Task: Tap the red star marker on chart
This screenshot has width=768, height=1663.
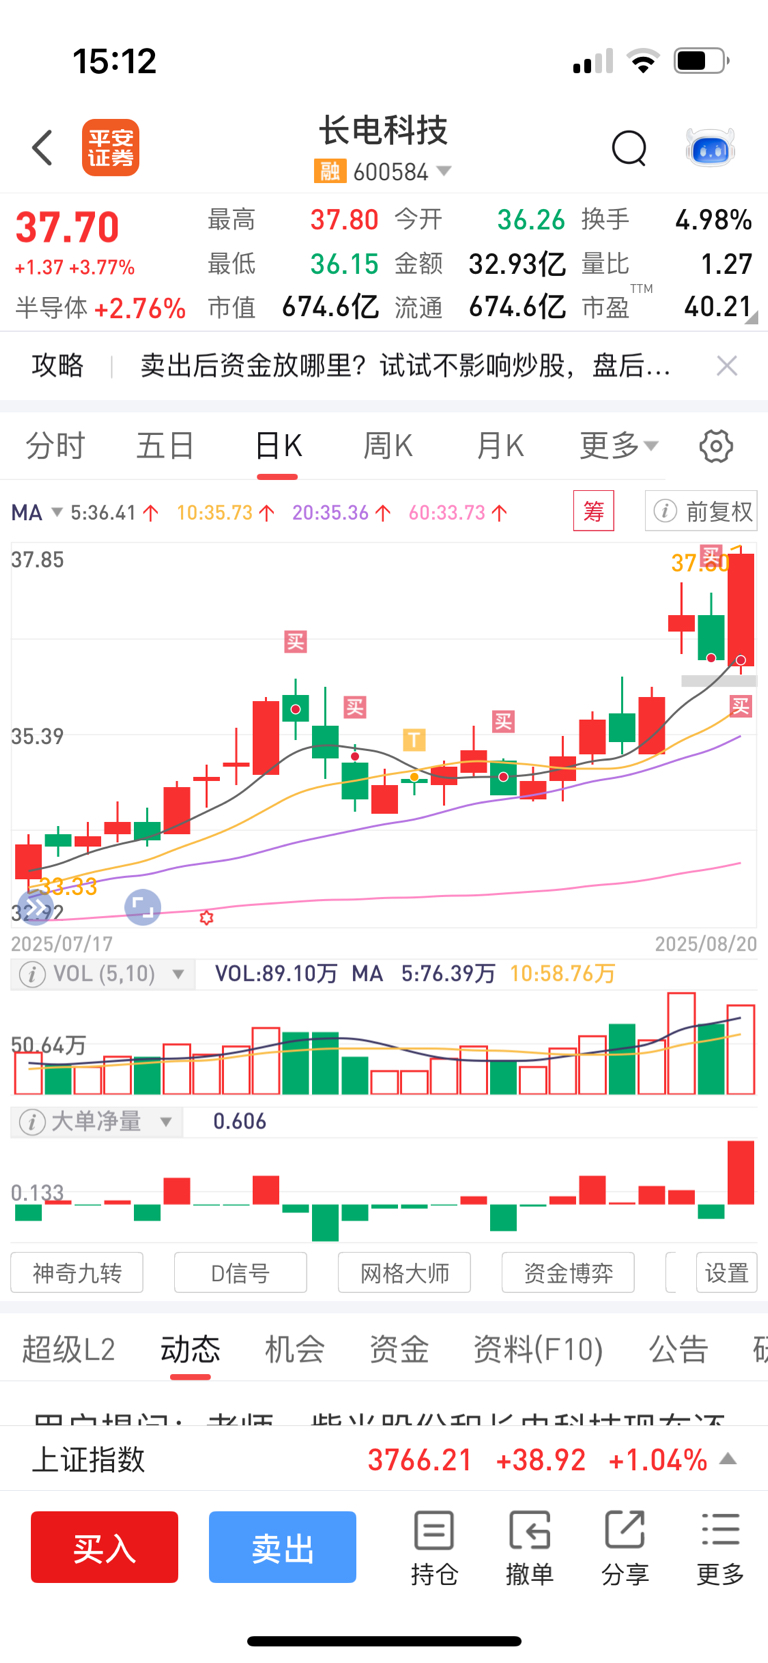Action: 206,917
